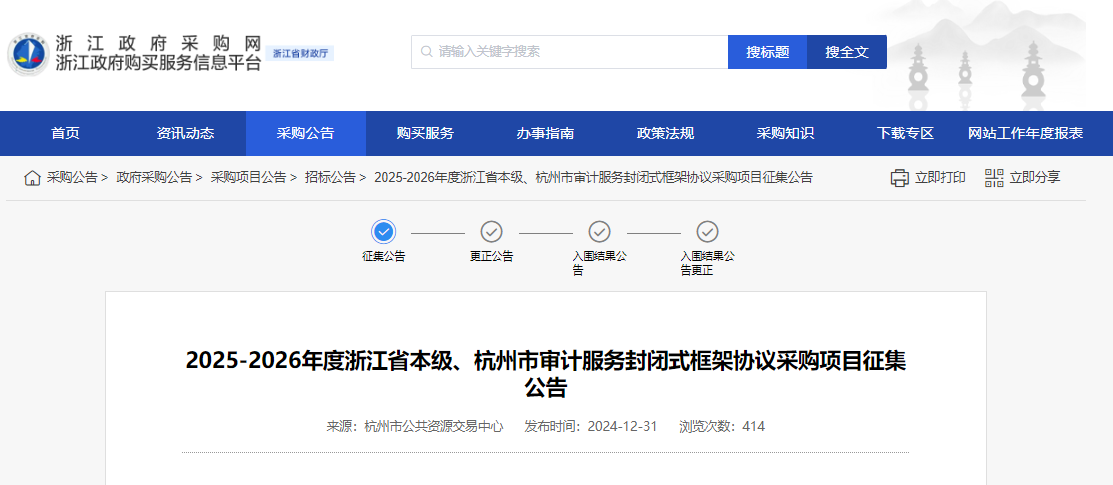This screenshot has height=485, width=1113.
Task: Click the 政府采购公告 breadcrumb link
Action: [154, 178]
